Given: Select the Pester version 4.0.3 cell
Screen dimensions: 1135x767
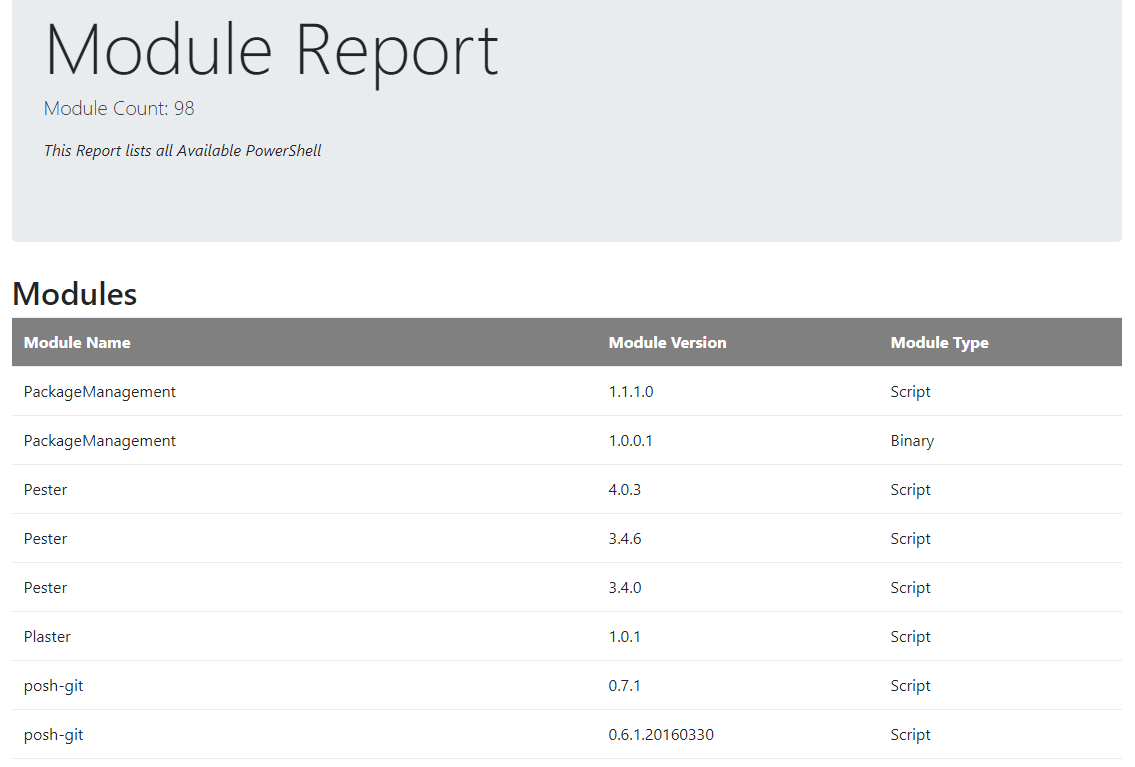Looking at the screenshot, I should [x=624, y=490].
